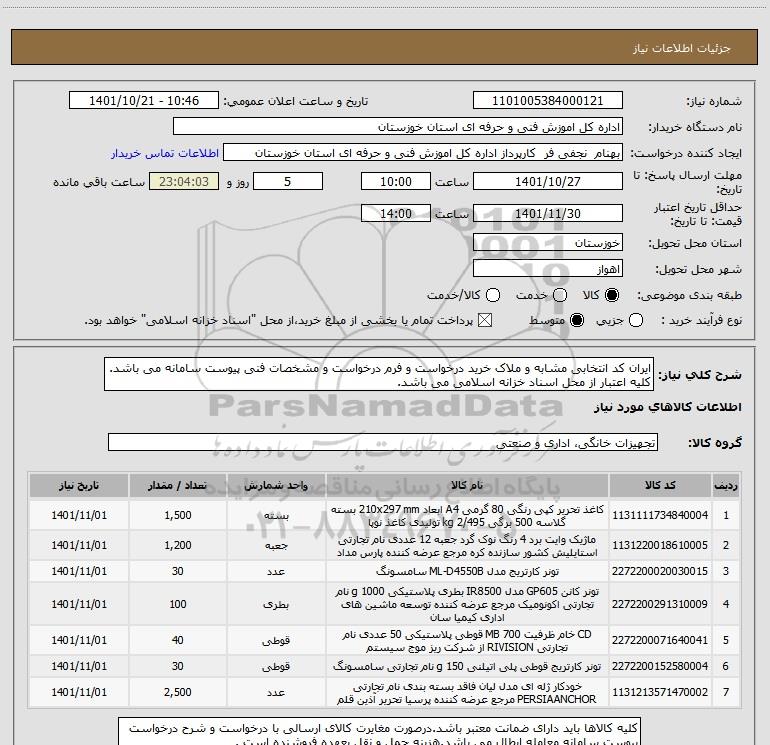Select the کالا radio button
770x745 pixels.
pos(612,295)
